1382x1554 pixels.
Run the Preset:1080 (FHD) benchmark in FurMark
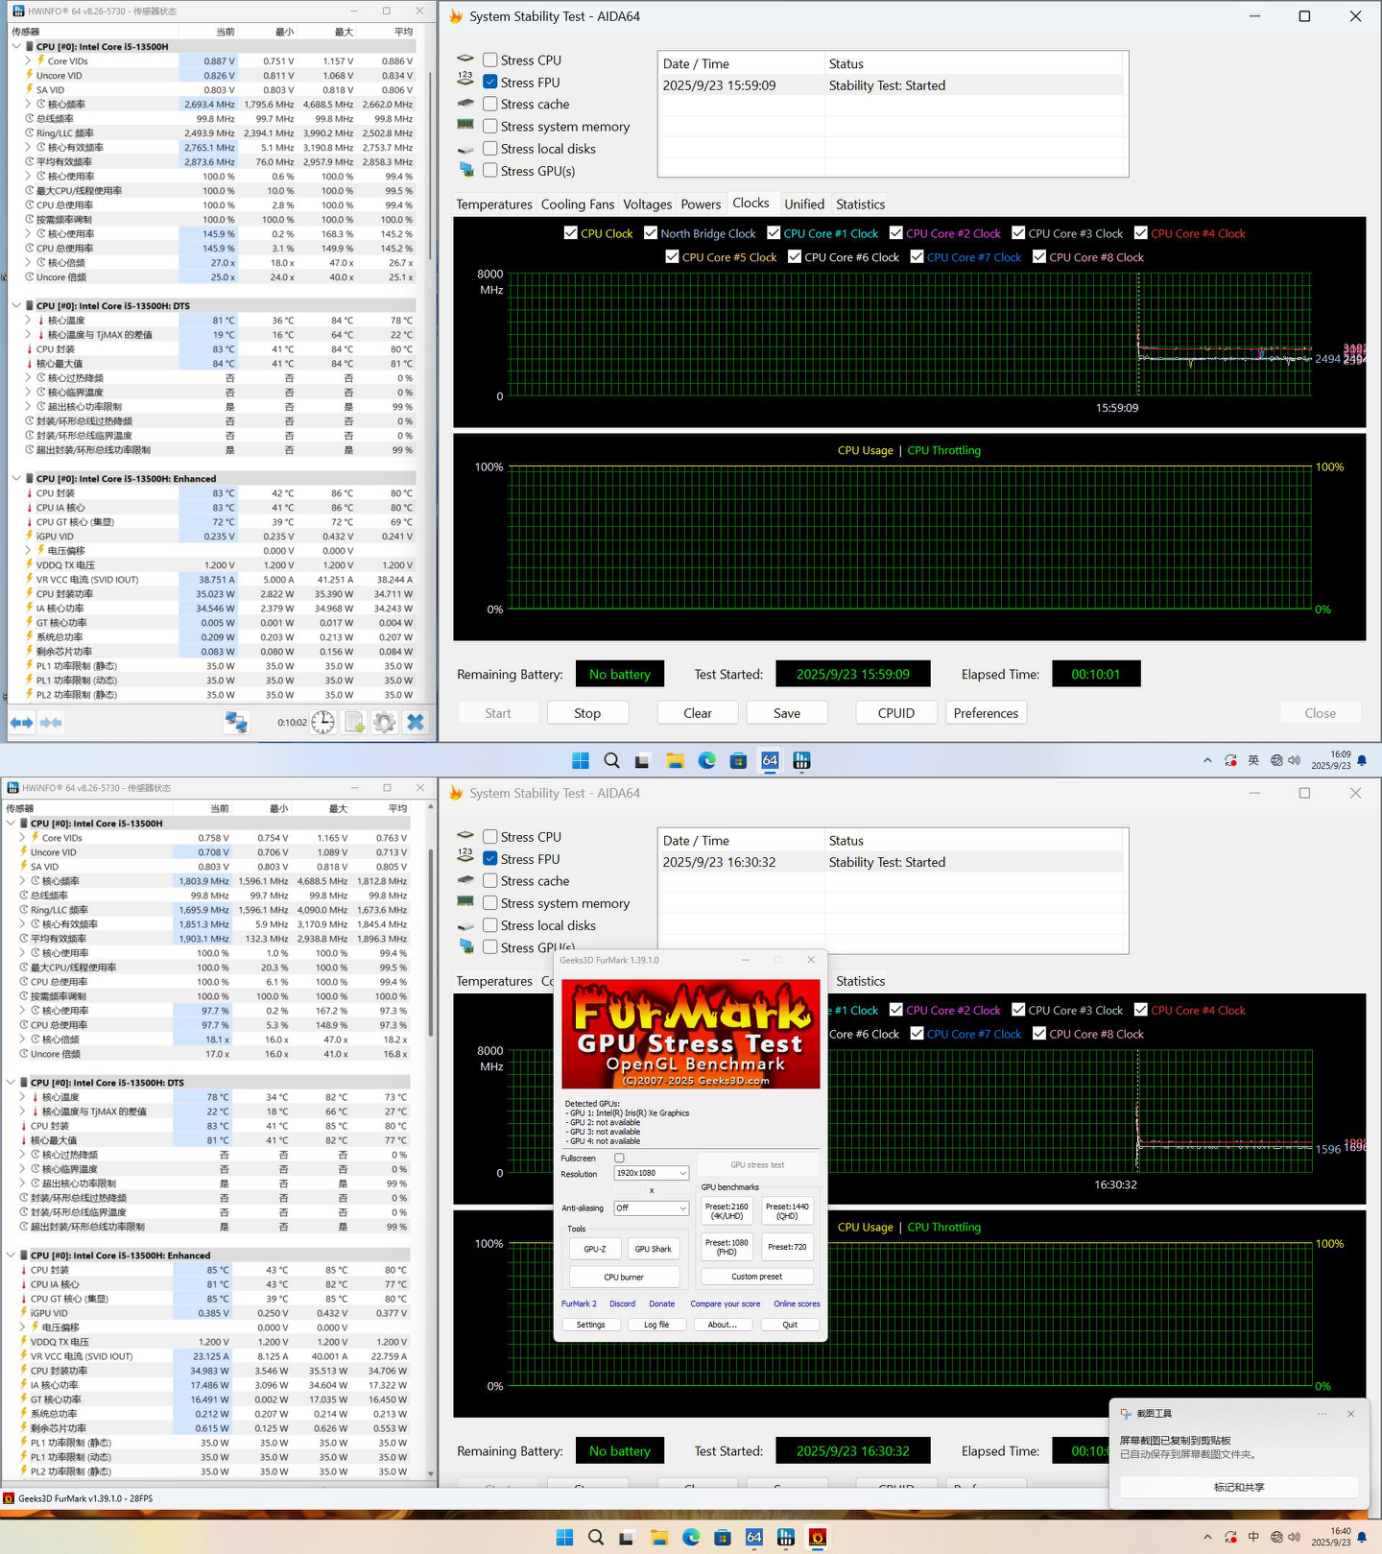tap(726, 1247)
